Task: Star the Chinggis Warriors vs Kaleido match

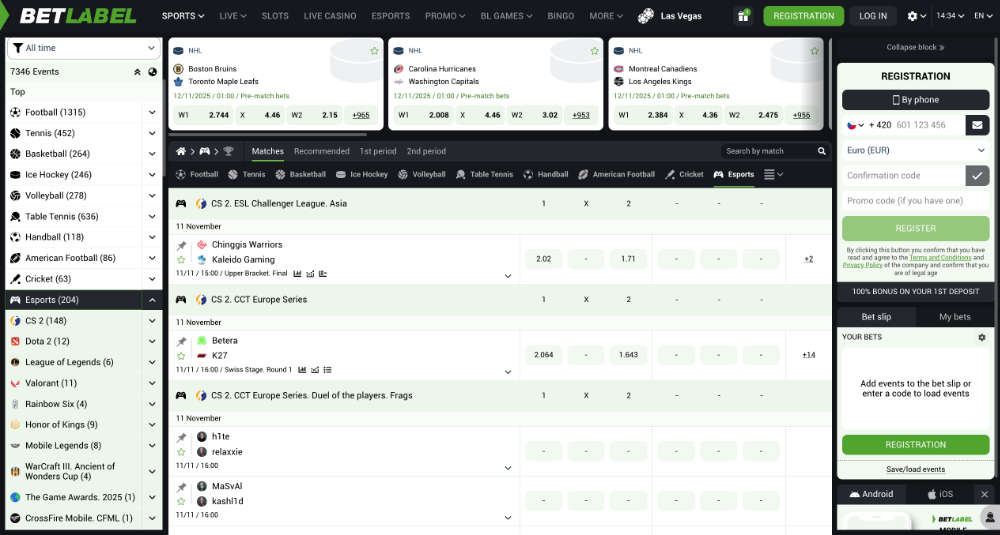Action: click(x=181, y=260)
